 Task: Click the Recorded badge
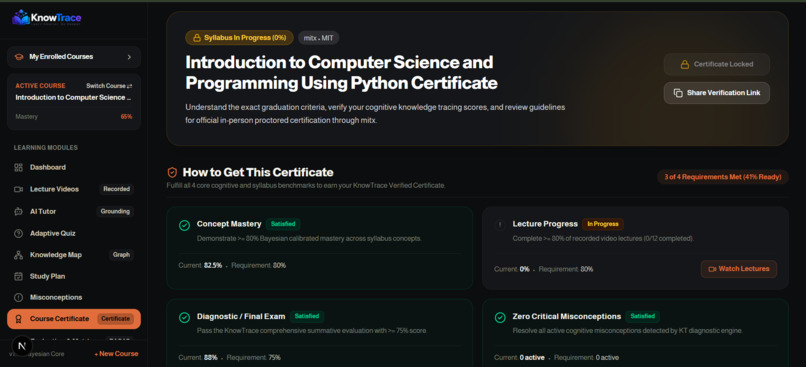click(x=116, y=189)
